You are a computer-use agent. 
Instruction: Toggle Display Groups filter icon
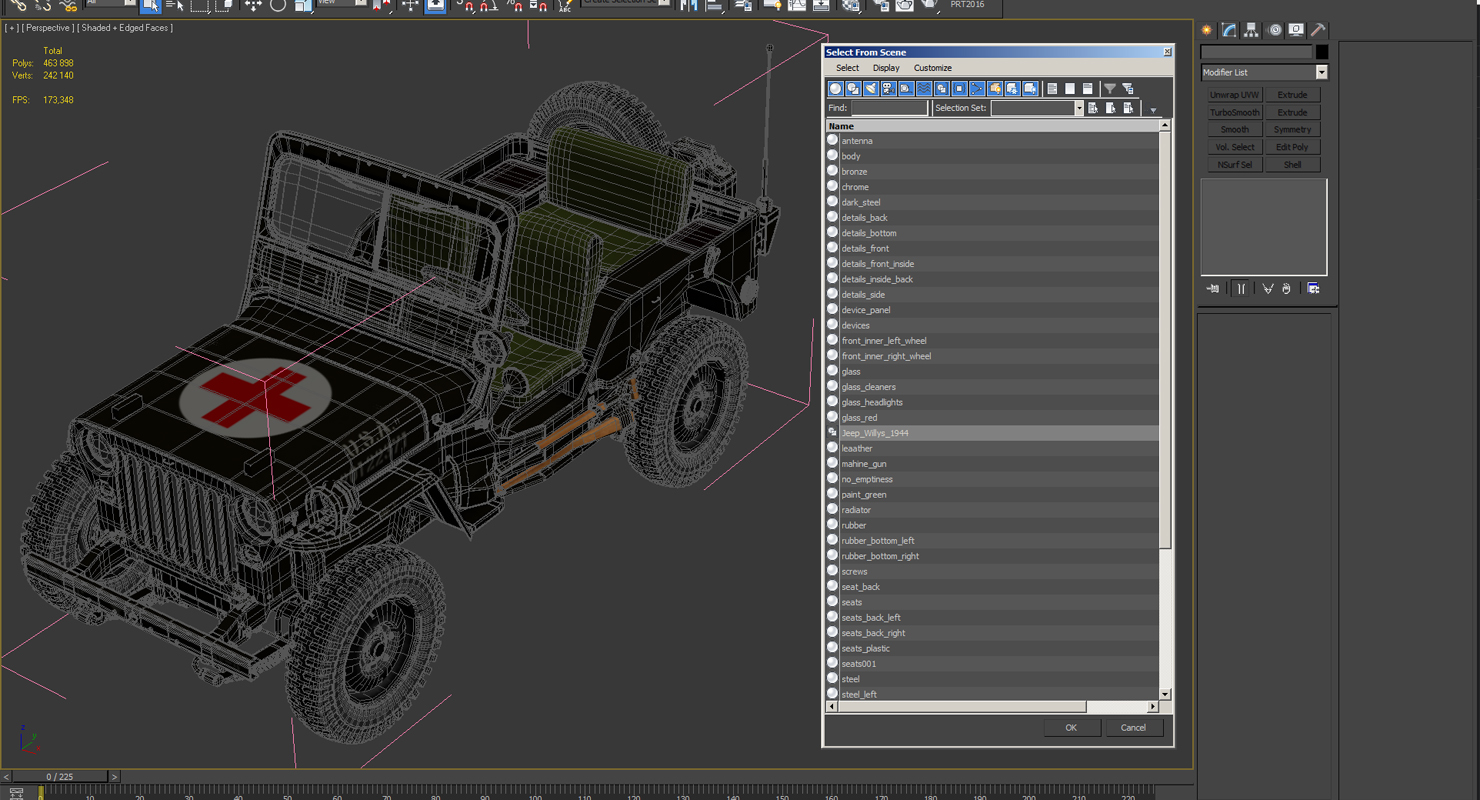(942, 89)
